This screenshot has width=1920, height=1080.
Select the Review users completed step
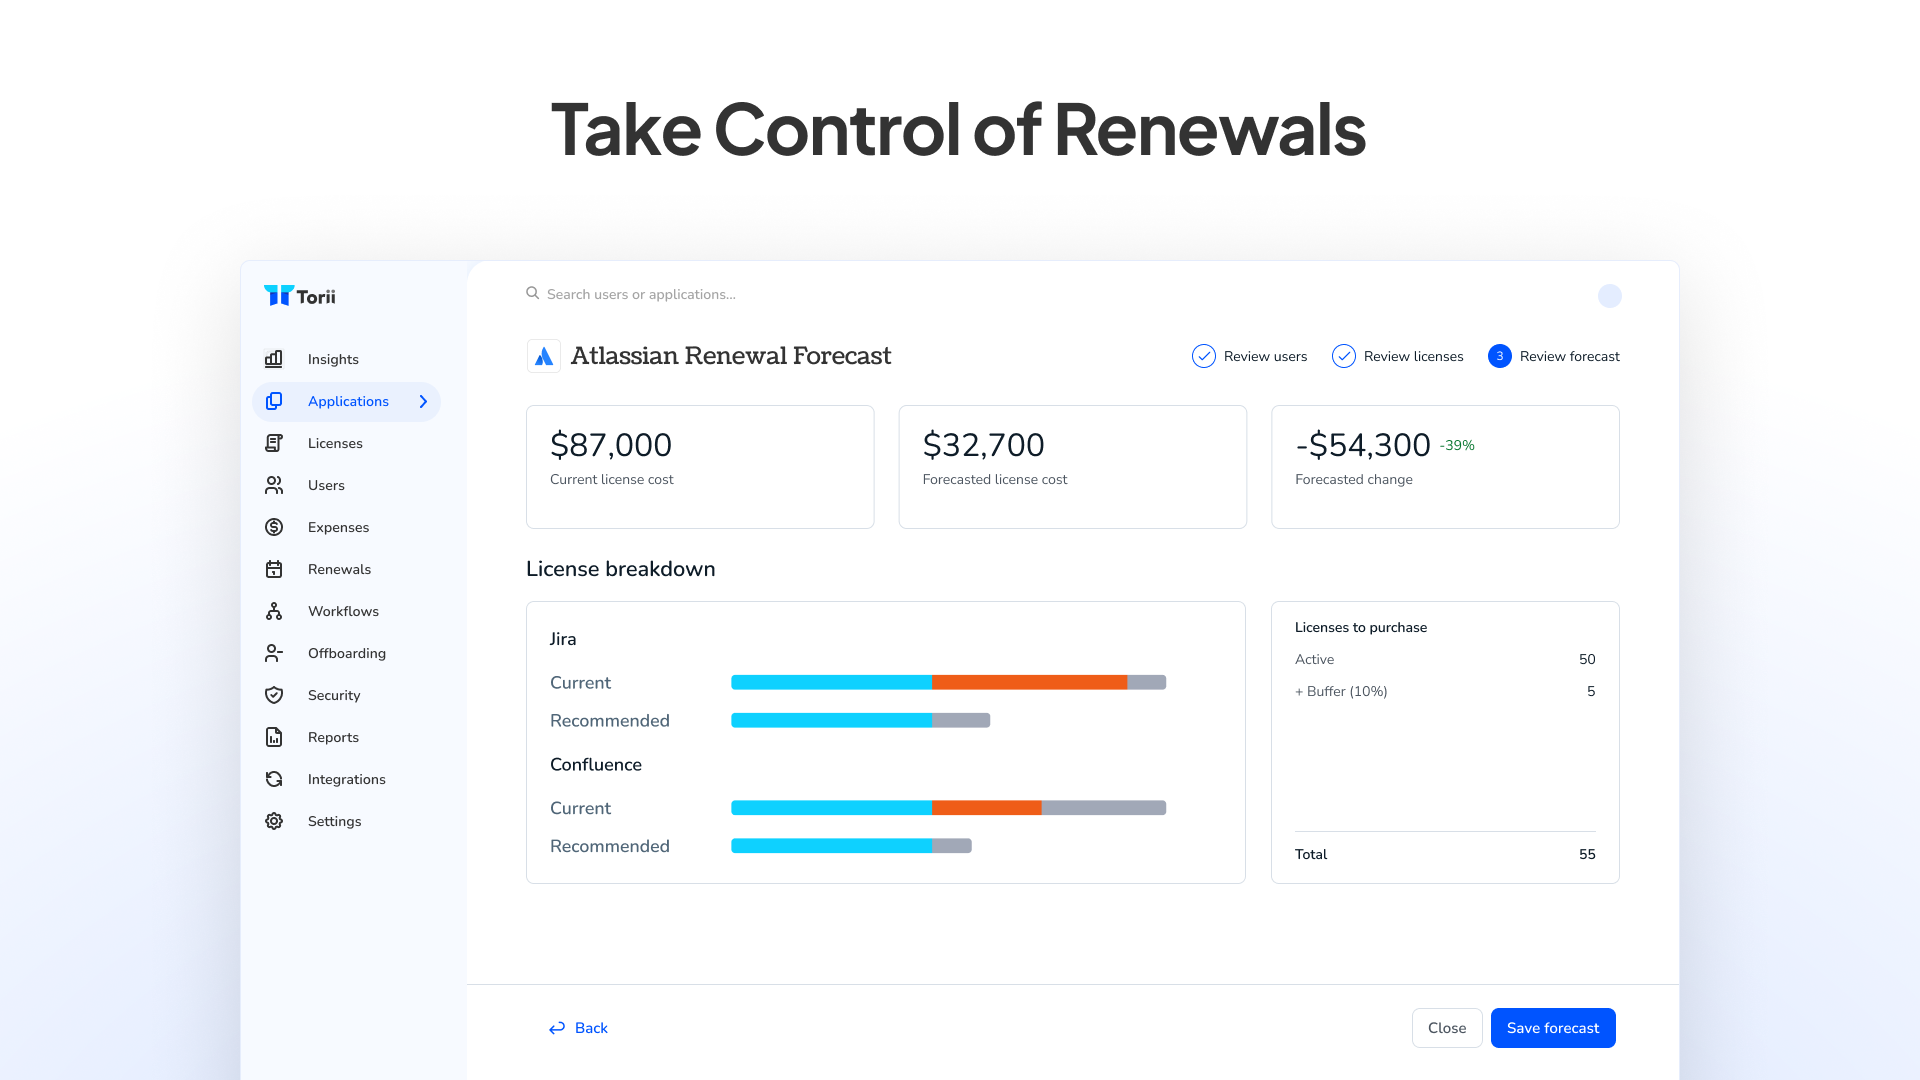point(1250,356)
